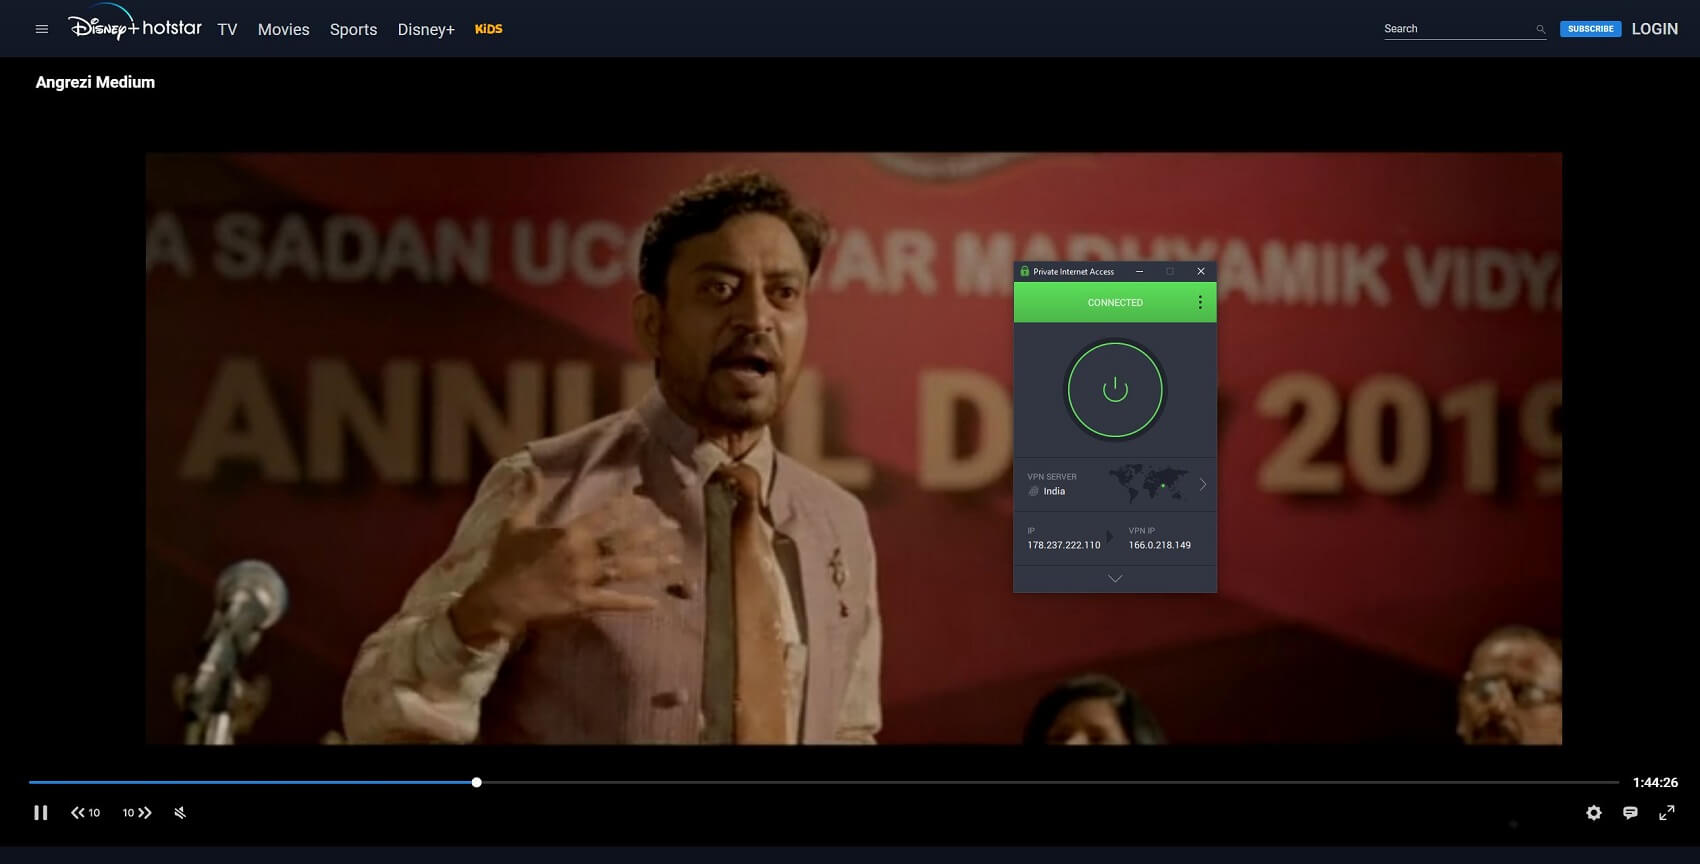This screenshot has height=864, width=1700.
Task: Click the Angrezi Medium title
Action: tap(95, 82)
